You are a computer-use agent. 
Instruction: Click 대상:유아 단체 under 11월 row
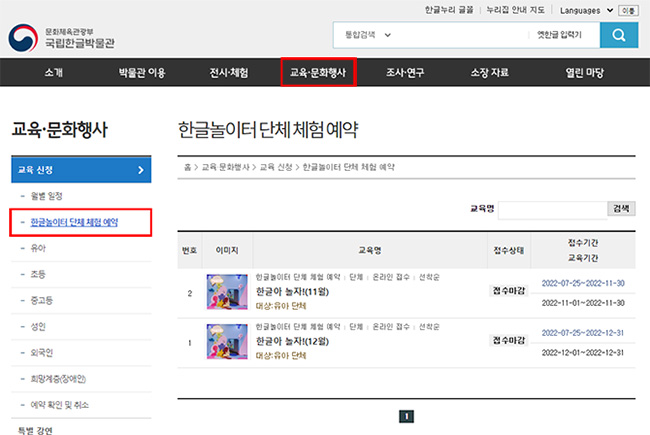281,306
